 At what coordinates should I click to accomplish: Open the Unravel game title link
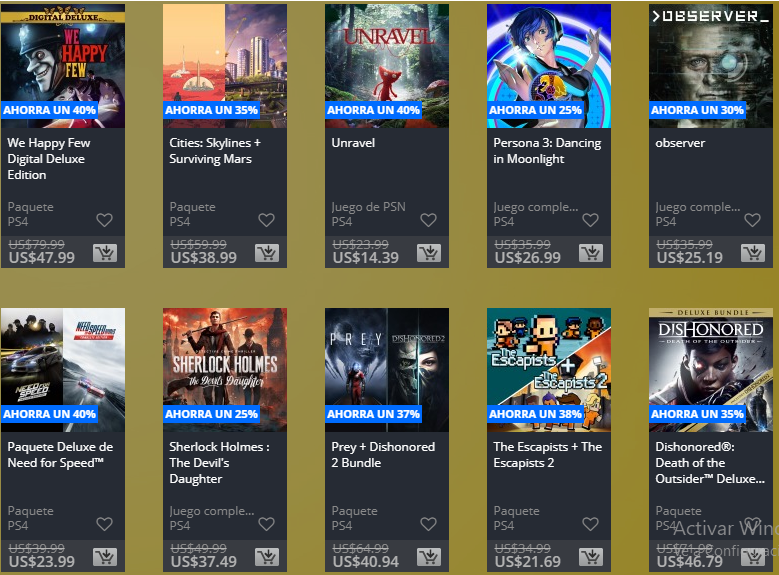(x=353, y=143)
